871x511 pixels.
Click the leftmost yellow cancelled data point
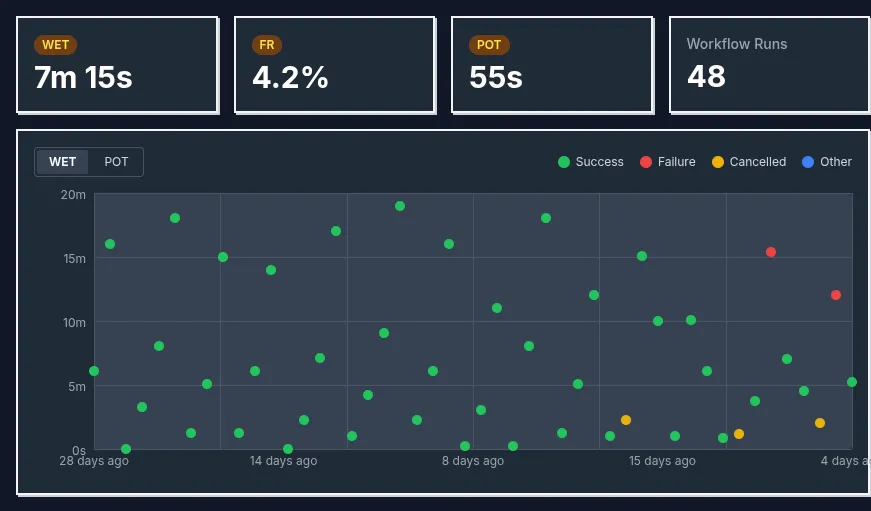[x=626, y=420]
